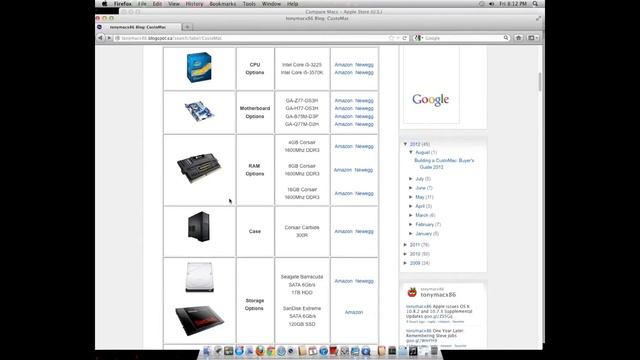
Task: Open the Help menu
Action: [x=292, y=4]
